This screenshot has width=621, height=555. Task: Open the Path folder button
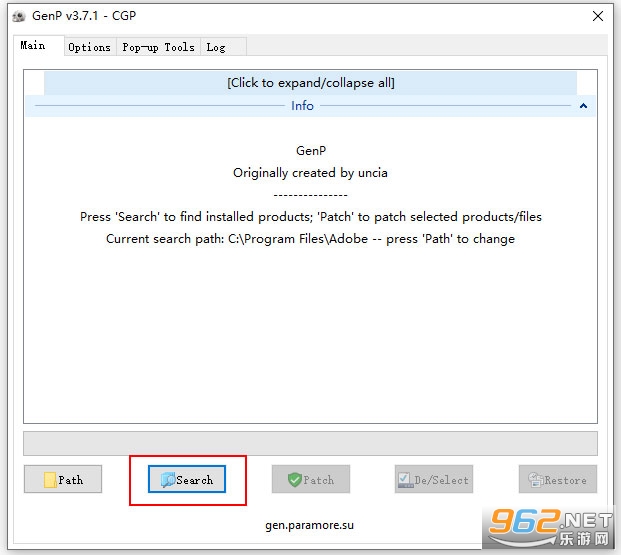point(63,479)
